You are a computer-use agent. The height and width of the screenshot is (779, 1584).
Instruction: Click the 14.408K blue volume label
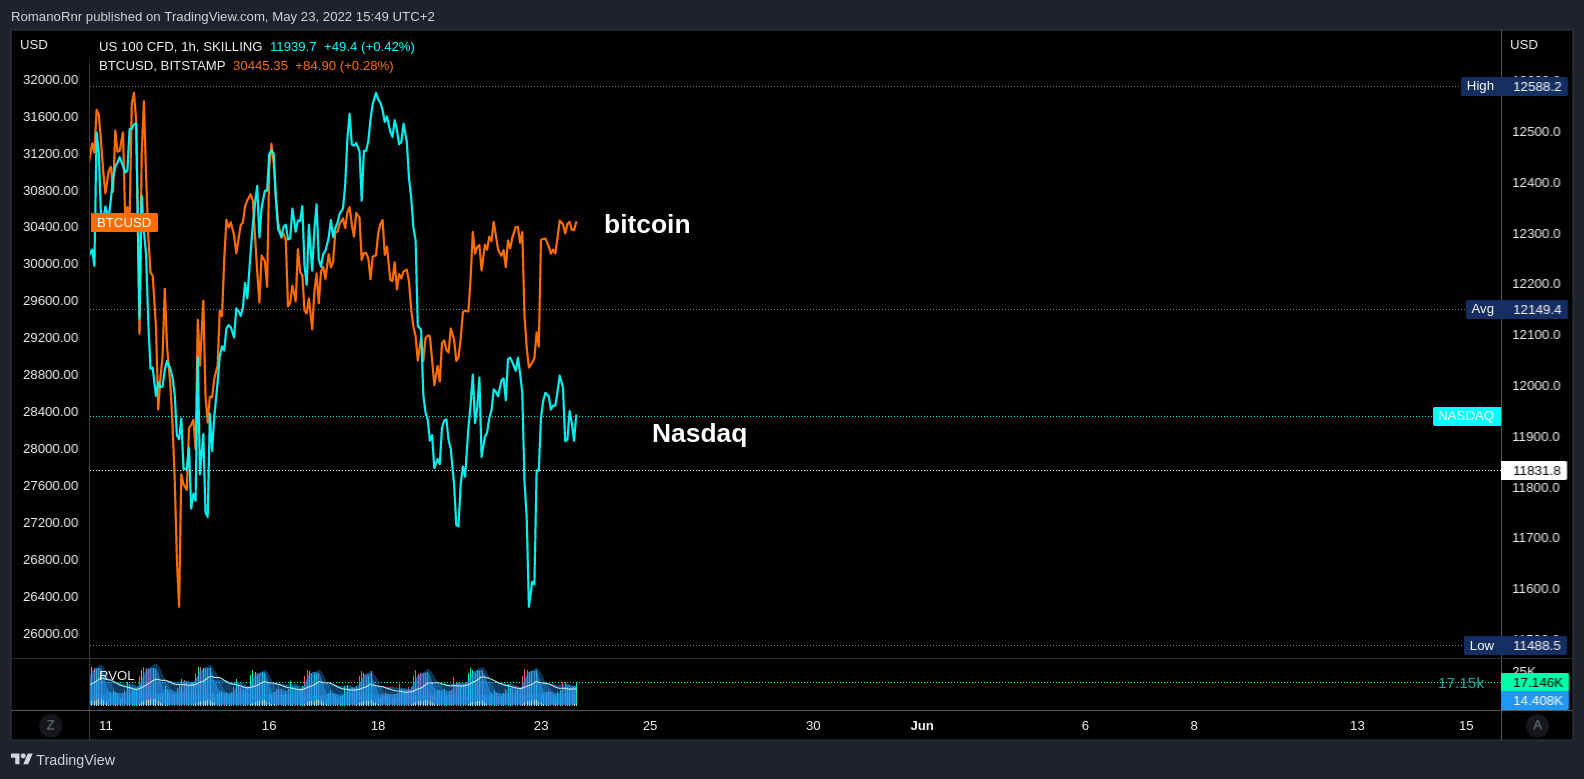click(x=1536, y=701)
